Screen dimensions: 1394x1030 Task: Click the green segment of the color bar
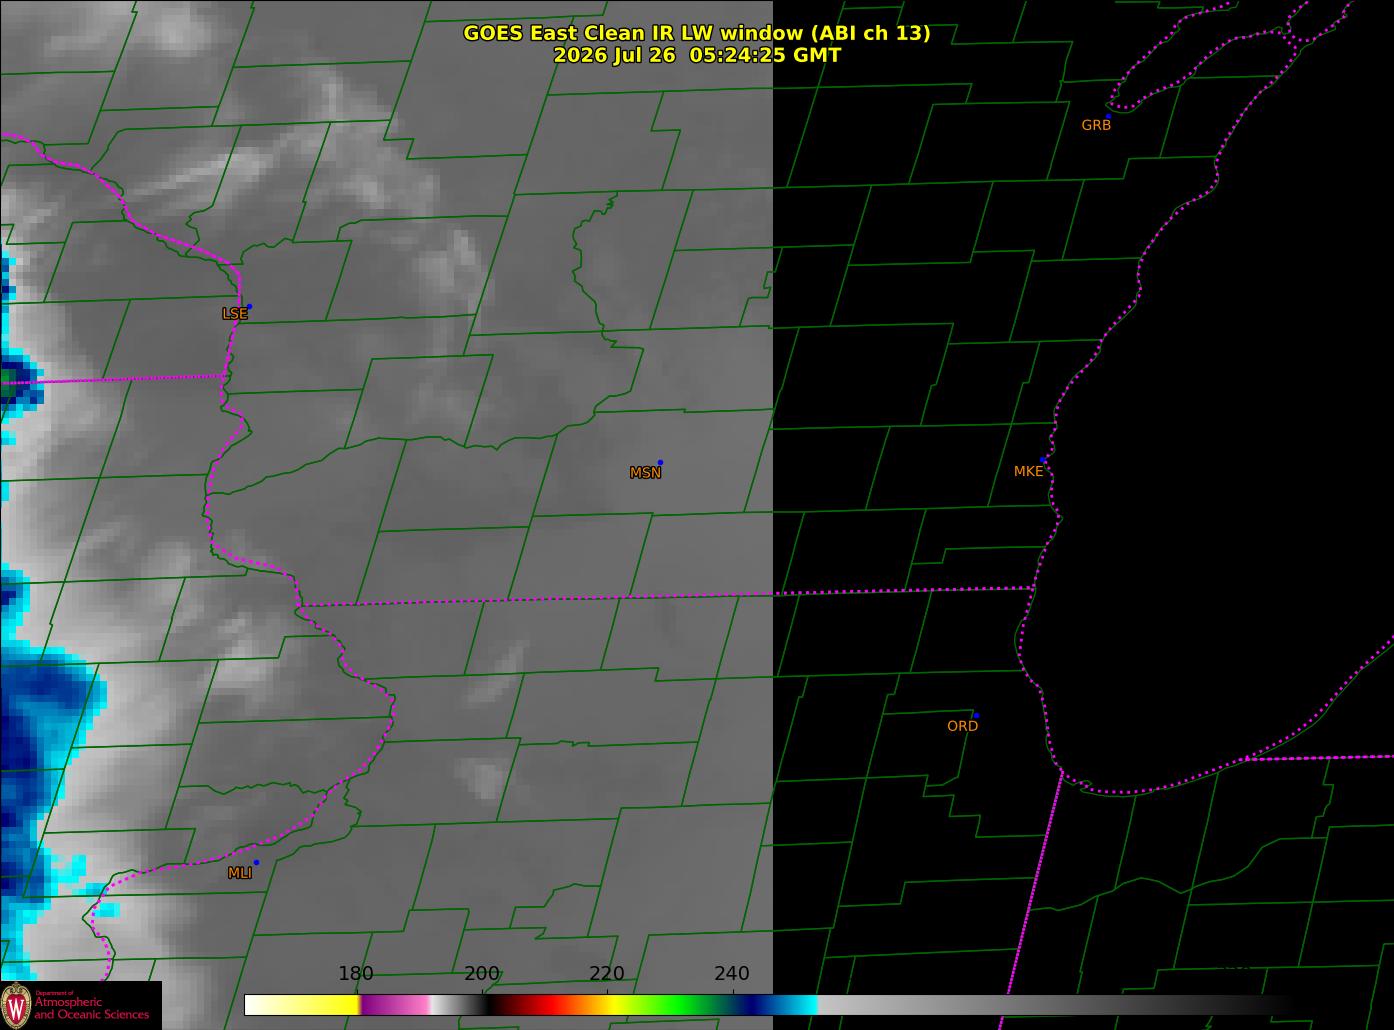tap(680, 1005)
